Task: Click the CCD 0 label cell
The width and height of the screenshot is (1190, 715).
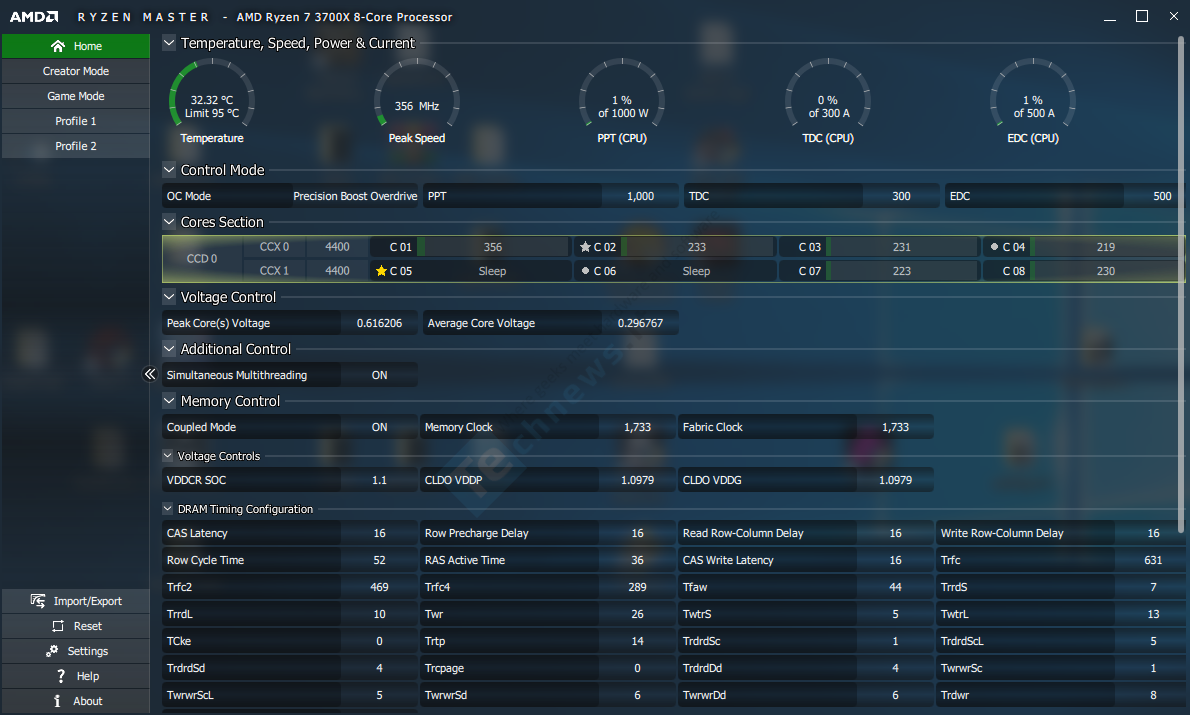Action: coord(202,259)
